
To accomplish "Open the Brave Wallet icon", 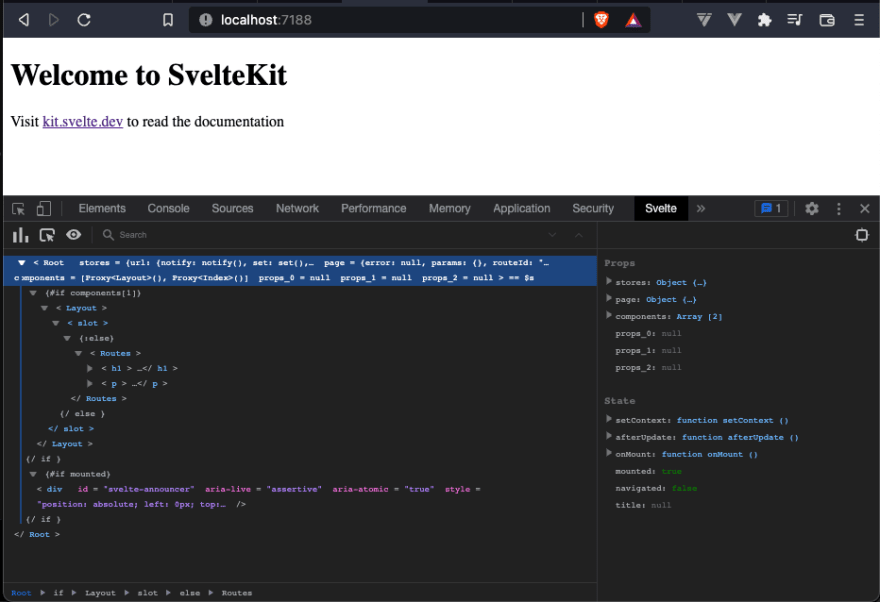I will [827, 20].
